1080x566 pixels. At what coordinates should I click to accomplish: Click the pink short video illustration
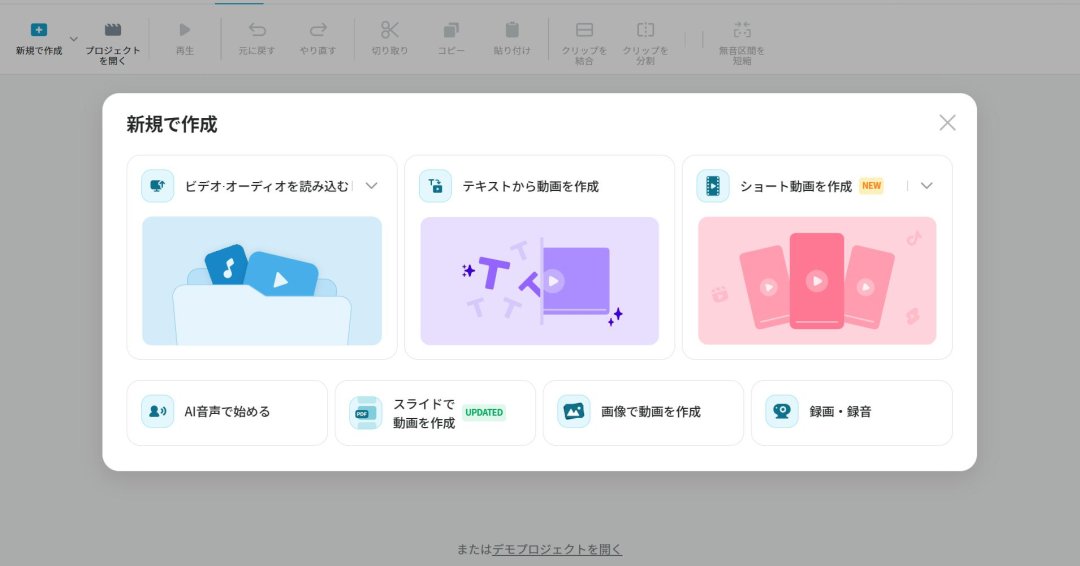[x=816, y=281]
